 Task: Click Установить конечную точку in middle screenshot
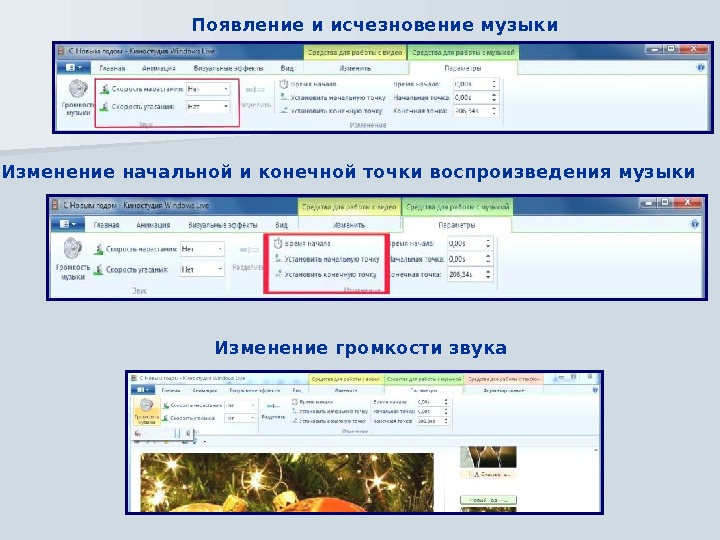325,275
